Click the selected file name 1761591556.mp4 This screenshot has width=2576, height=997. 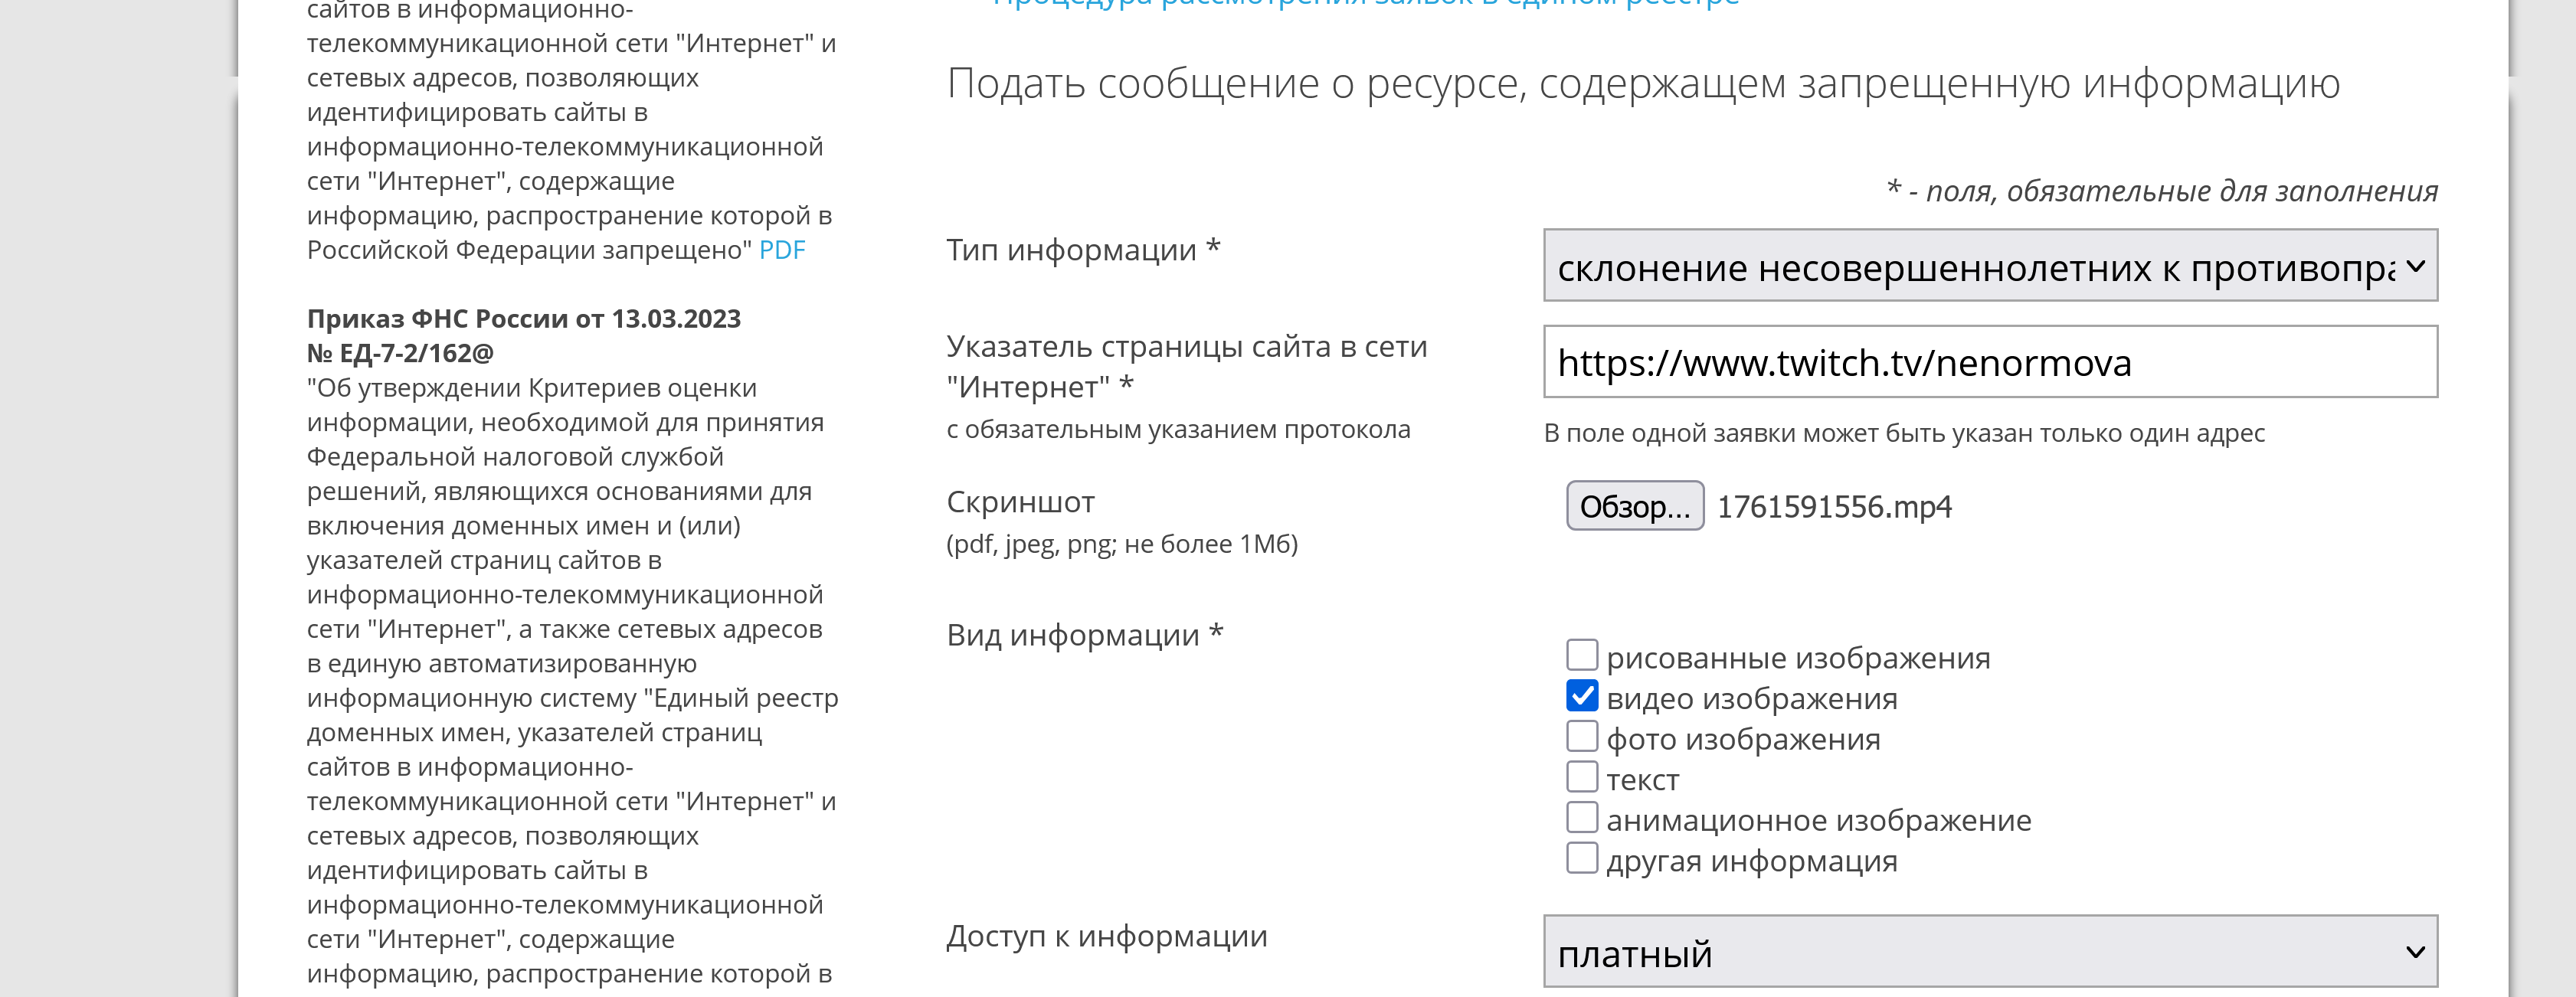pyautogui.click(x=1833, y=507)
